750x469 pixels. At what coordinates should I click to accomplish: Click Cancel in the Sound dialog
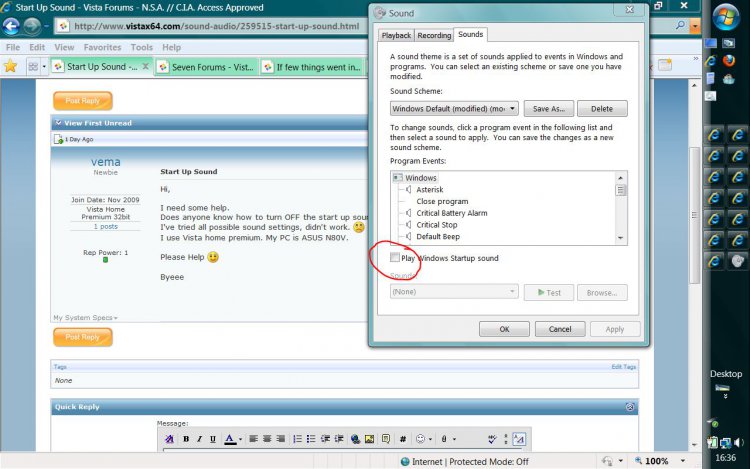click(560, 329)
